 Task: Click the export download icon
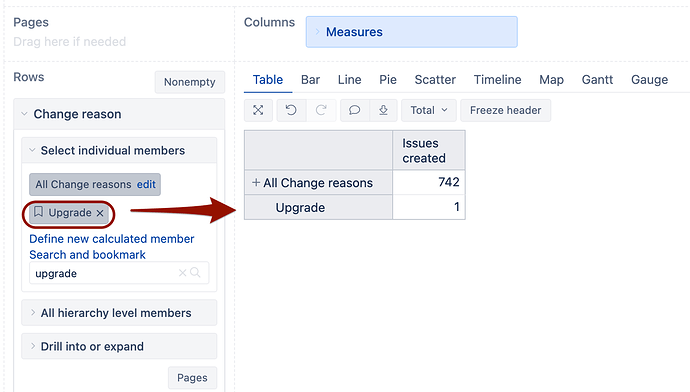point(383,110)
